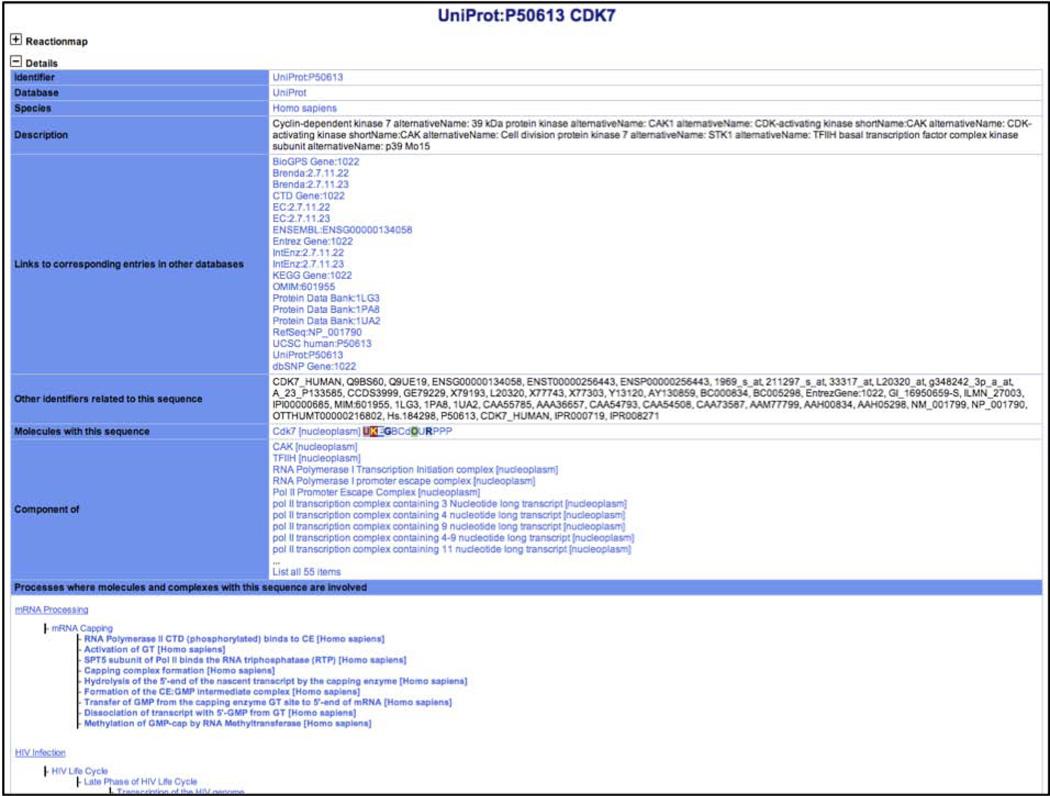Open the ENSEMBL:ENSG00000134058 link

click(x=342, y=230)
